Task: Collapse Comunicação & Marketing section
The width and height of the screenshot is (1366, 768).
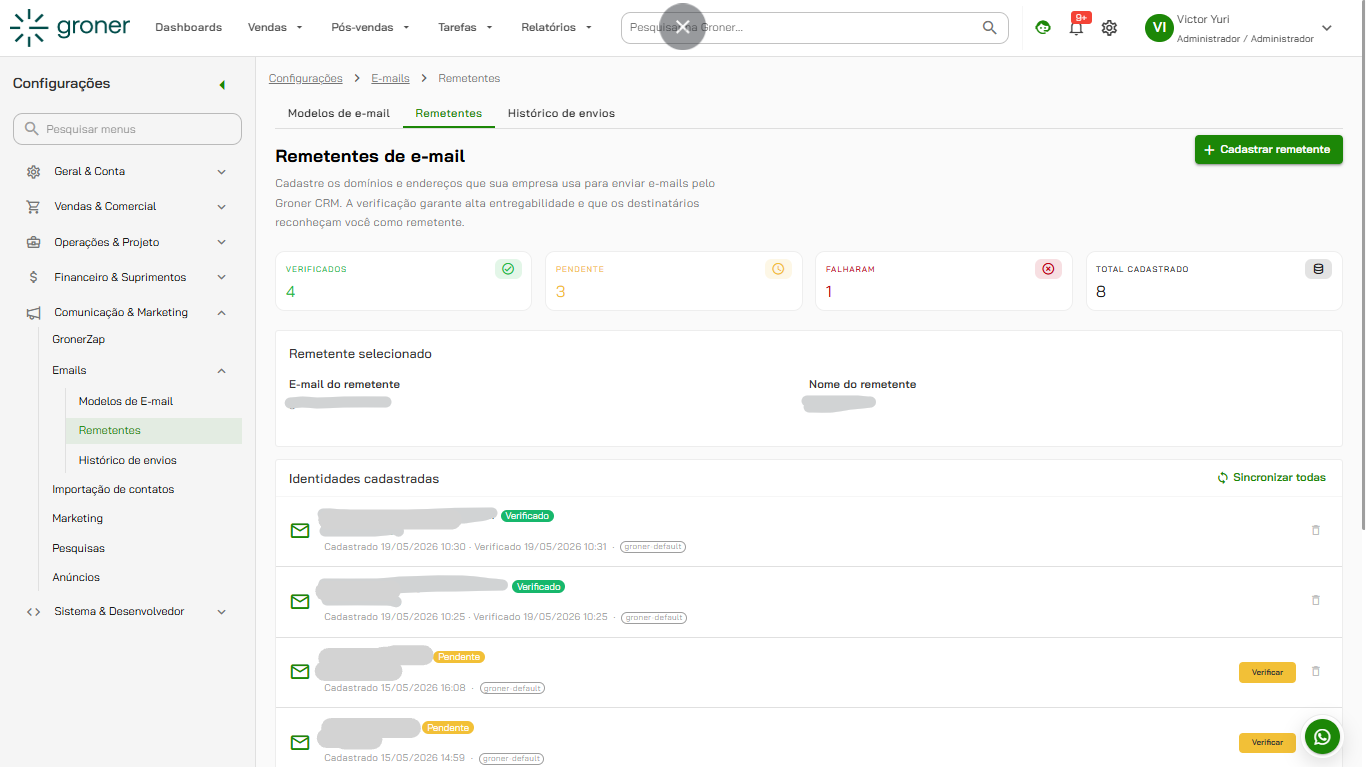Action: pyautogui.click(x=222, y=313)
